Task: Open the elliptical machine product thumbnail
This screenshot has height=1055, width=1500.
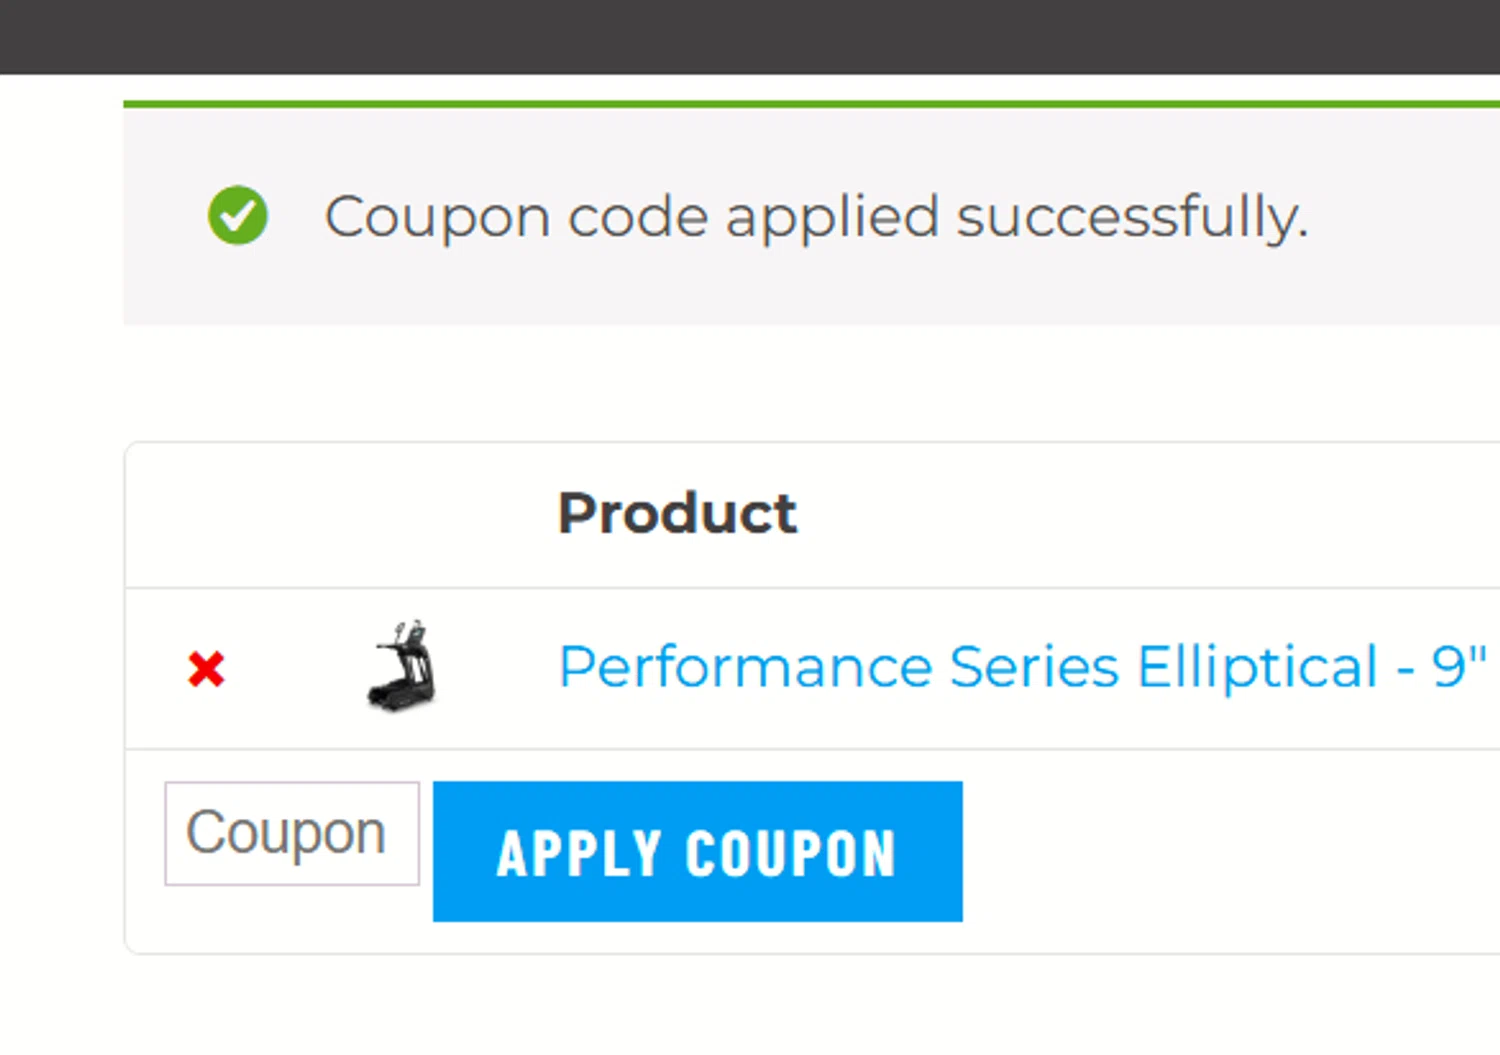Action: click(401, 666)
